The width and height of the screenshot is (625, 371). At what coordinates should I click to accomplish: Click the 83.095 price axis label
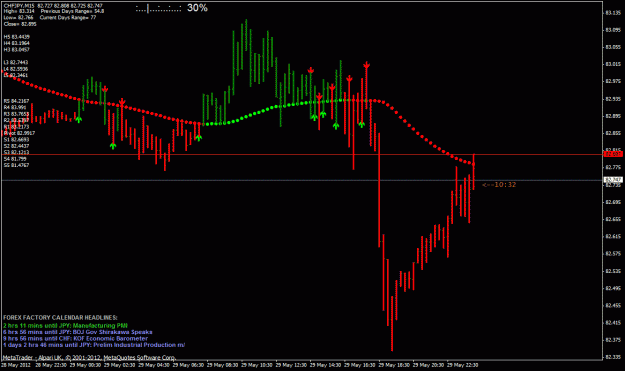[x=613, y=30]
